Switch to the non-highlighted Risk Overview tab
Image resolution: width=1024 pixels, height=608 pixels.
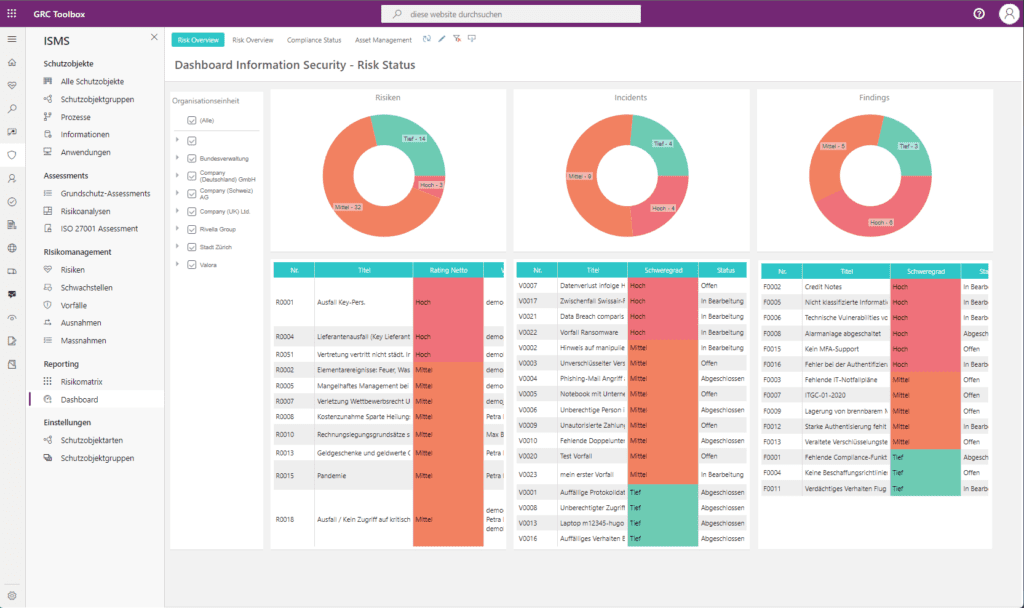tap(253, 40)
